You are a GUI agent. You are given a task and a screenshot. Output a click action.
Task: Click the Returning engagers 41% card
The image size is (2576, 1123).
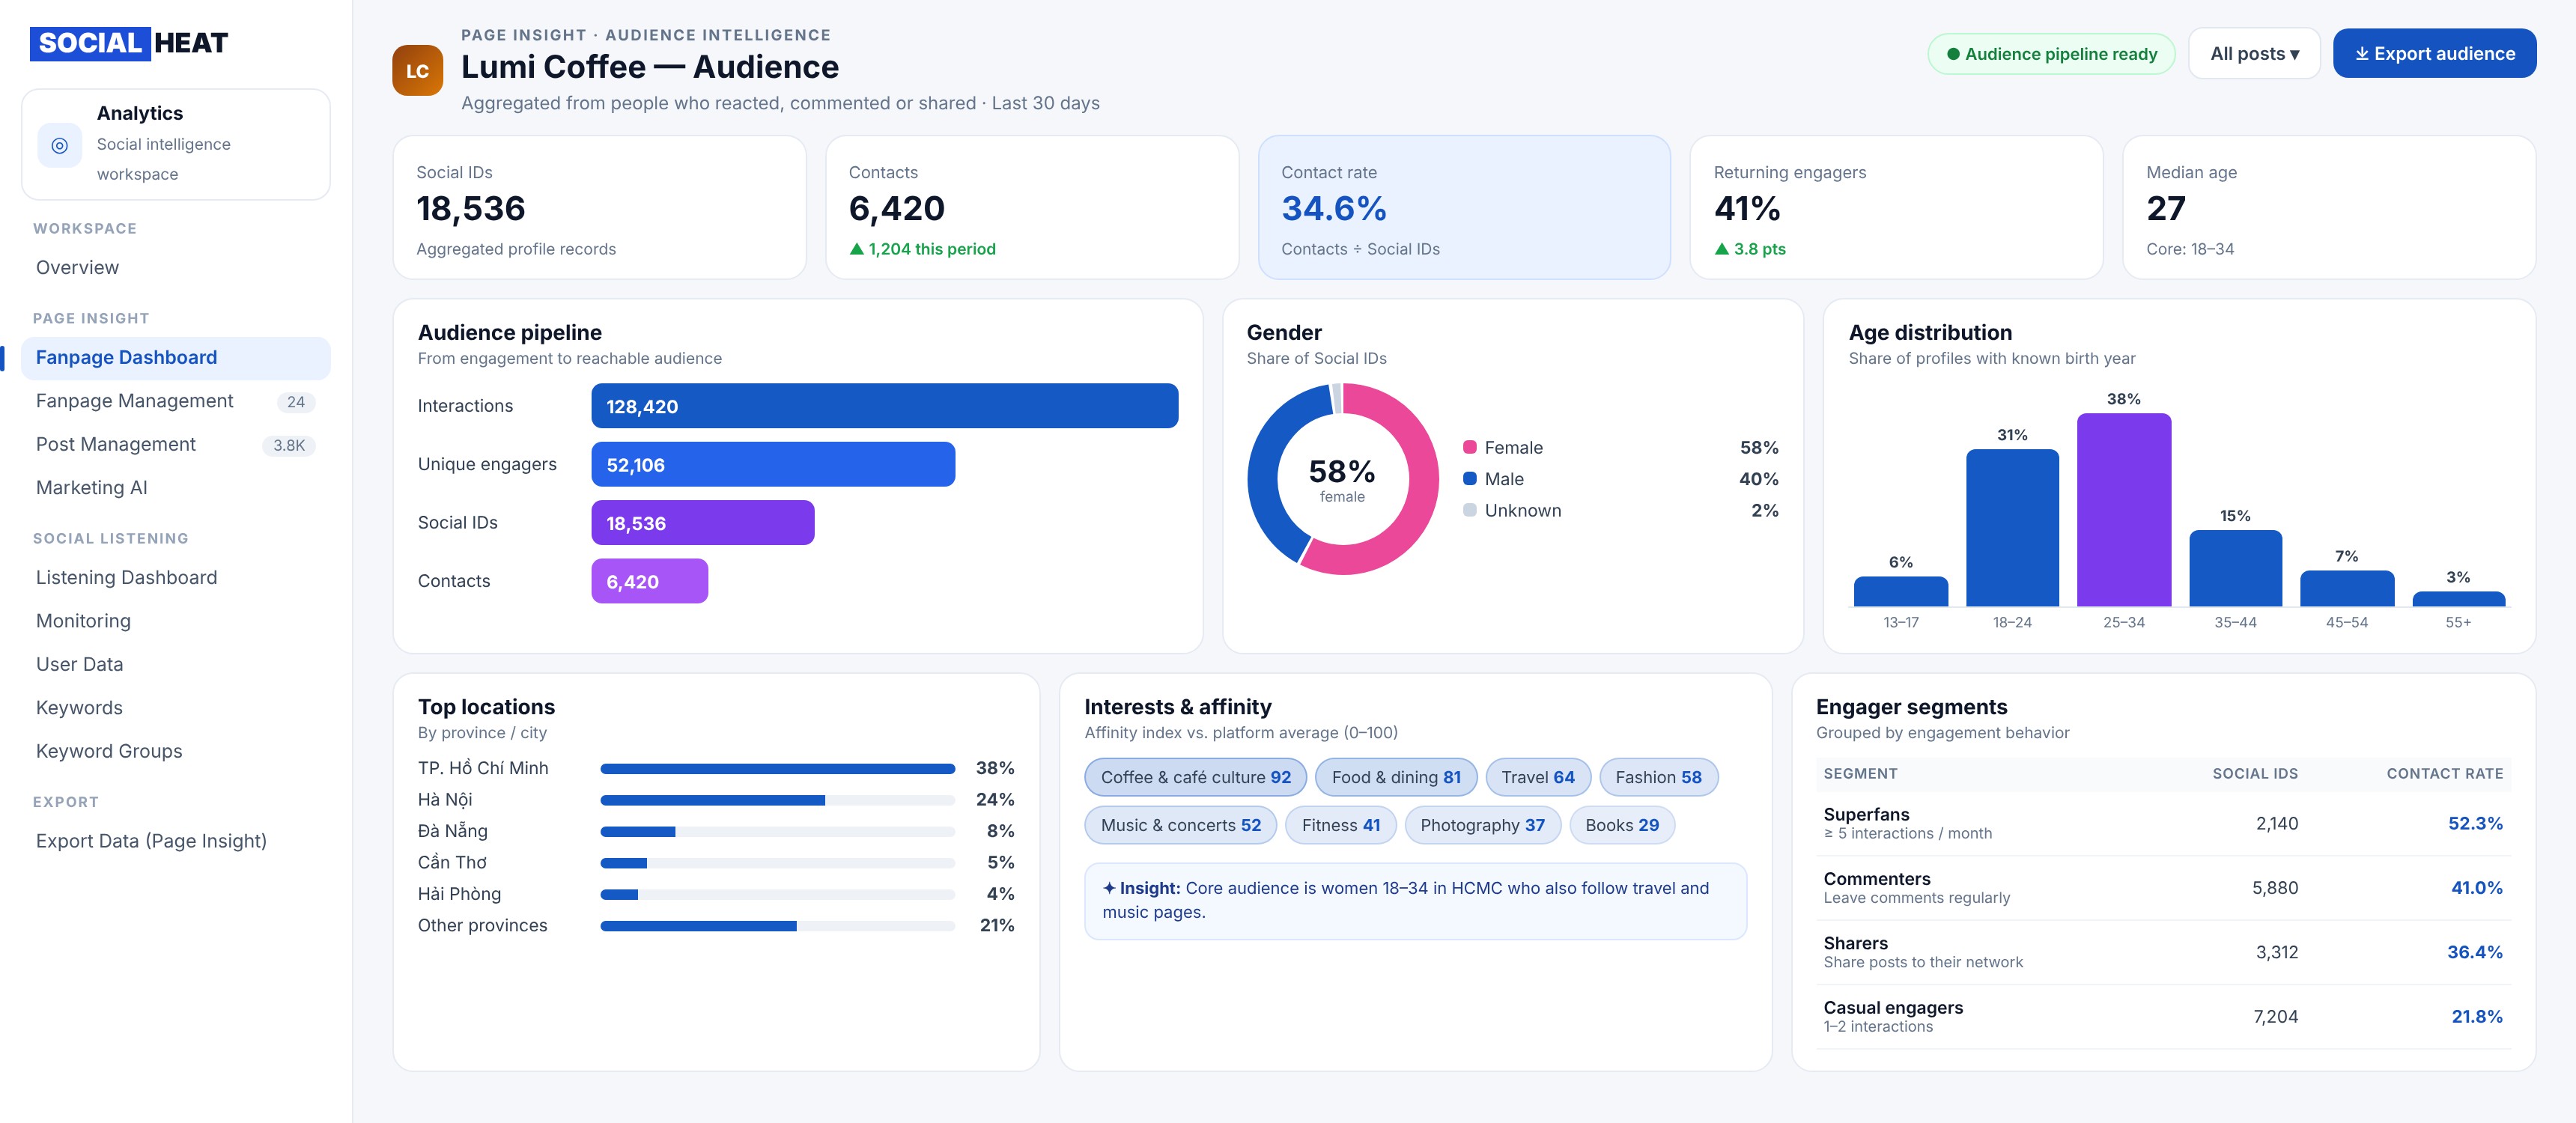pyautogui.click(x=1896, y=208)
